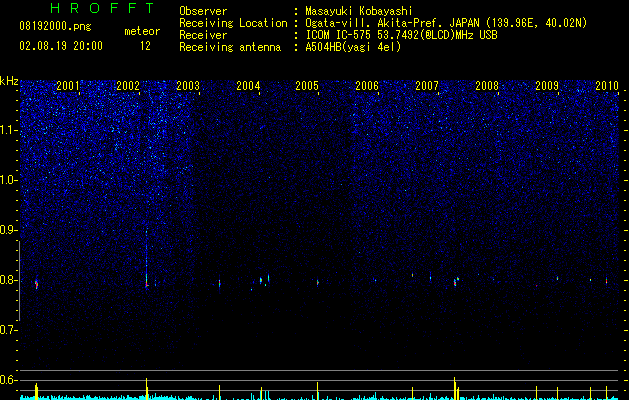Click the 1.0 kHz frequency label
This screenshot has width=629, height=400.
(9, 180)
